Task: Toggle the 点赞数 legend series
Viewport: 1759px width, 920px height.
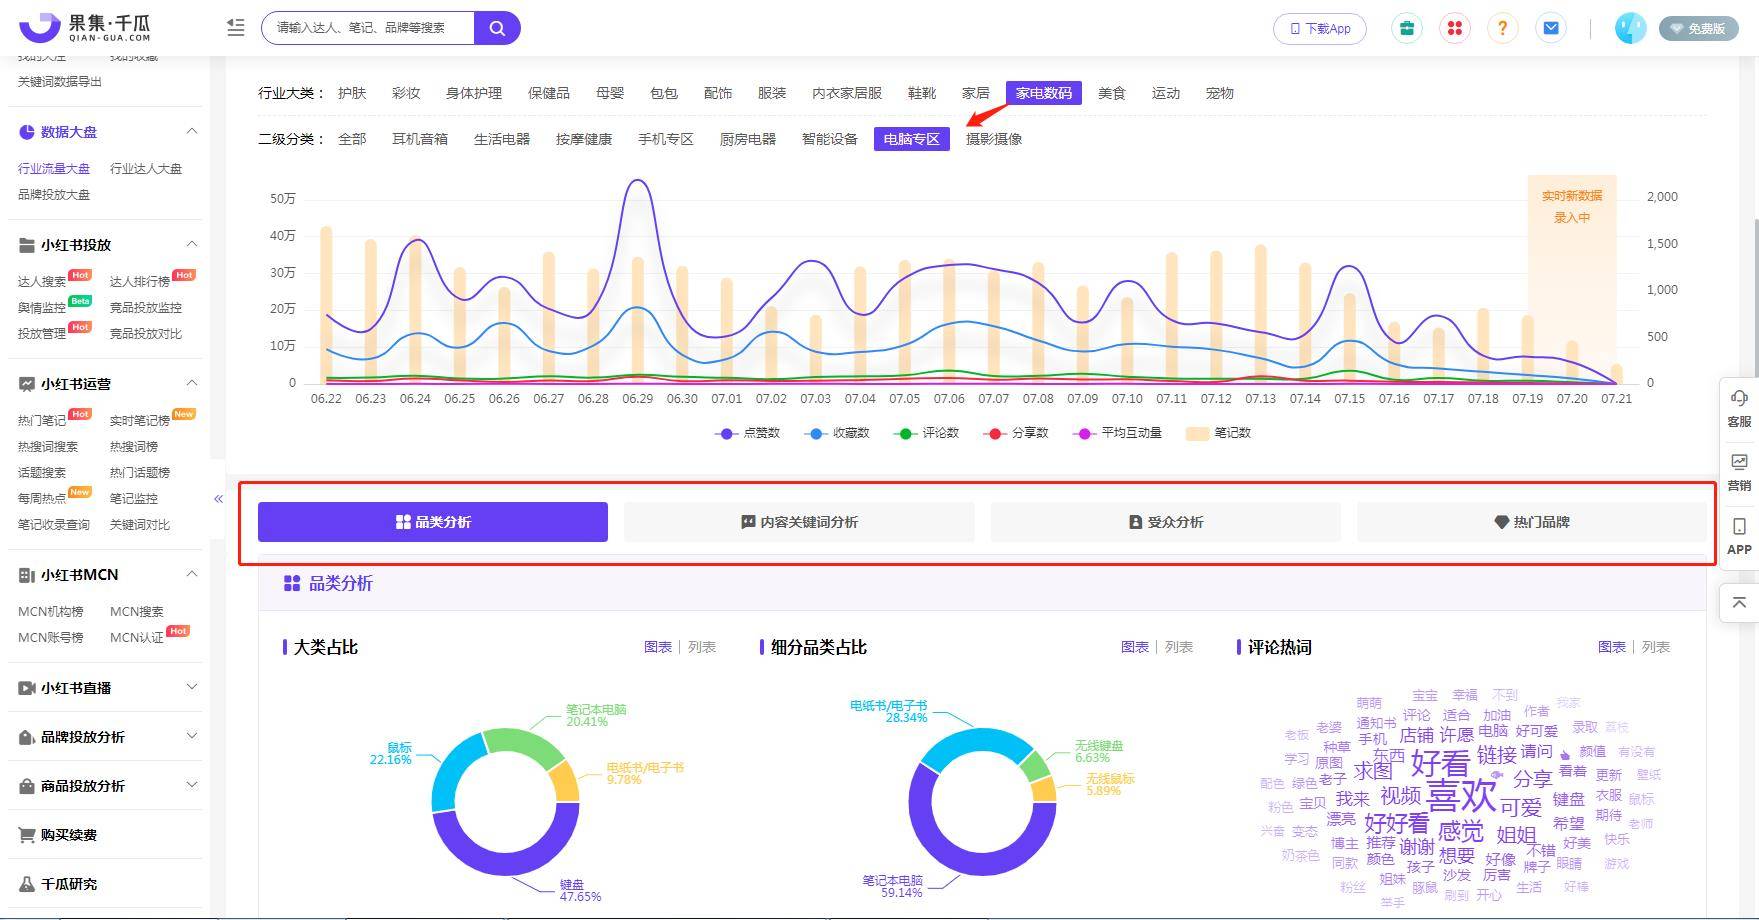Action: [x=747, y=433]
